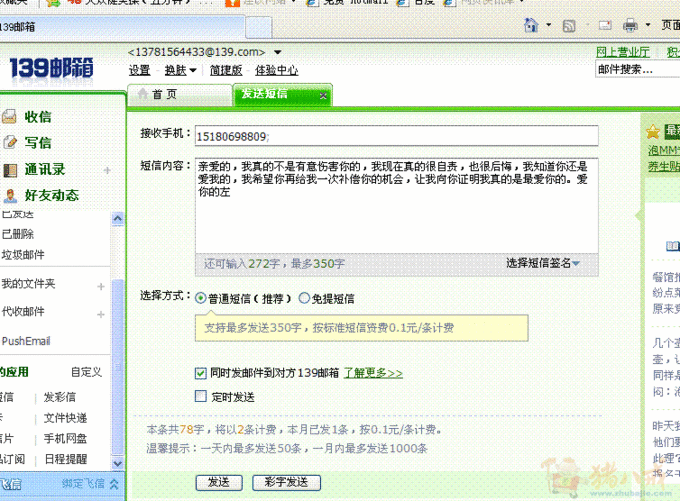Viewport: 680px width, 501px height.
Task: Expand 绑定飞信 chevron
Action: click(114, 484)
